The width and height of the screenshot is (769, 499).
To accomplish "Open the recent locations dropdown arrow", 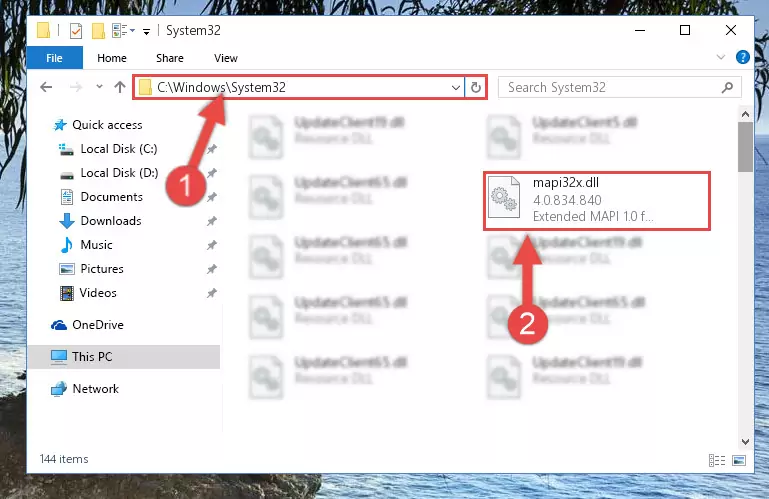I will pos(100,87).
